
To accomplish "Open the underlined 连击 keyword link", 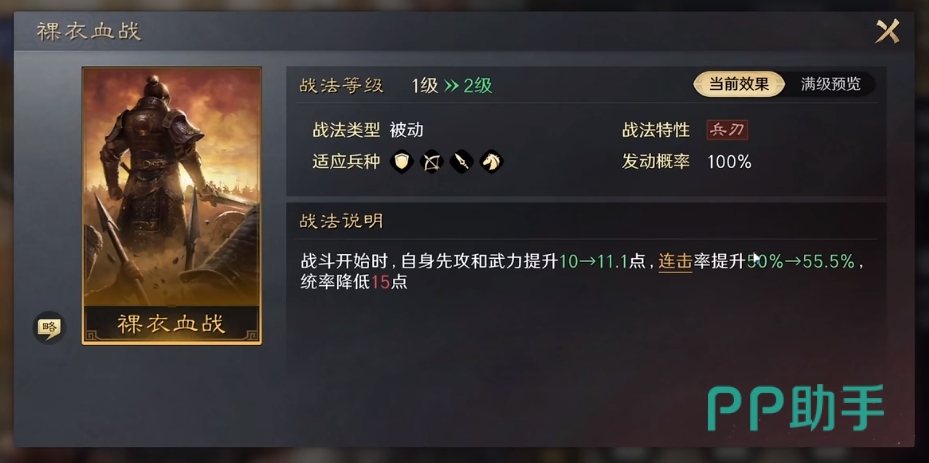I will (x=675, y=261).
